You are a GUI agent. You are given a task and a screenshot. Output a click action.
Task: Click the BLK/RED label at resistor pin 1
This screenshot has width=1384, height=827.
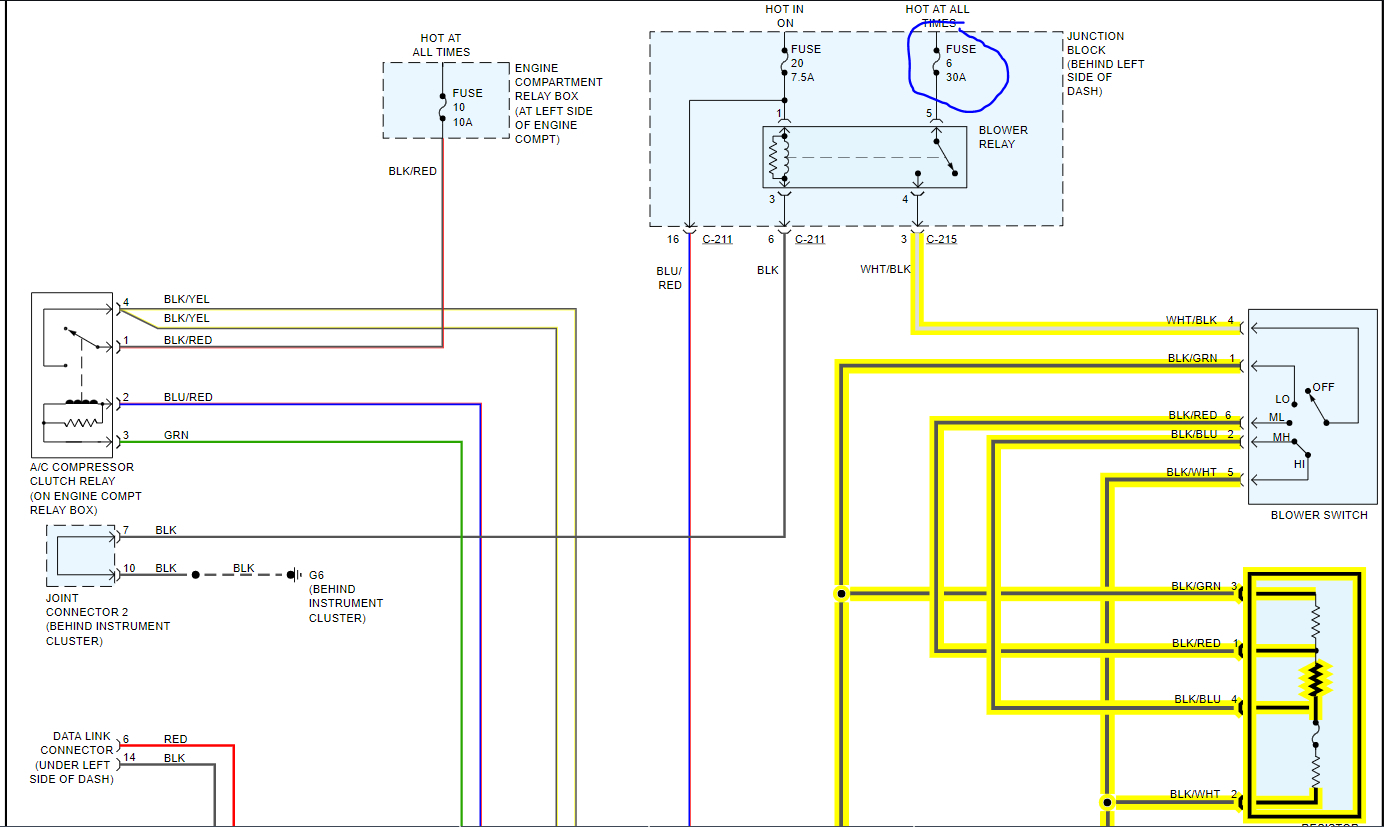point(1197,643)
